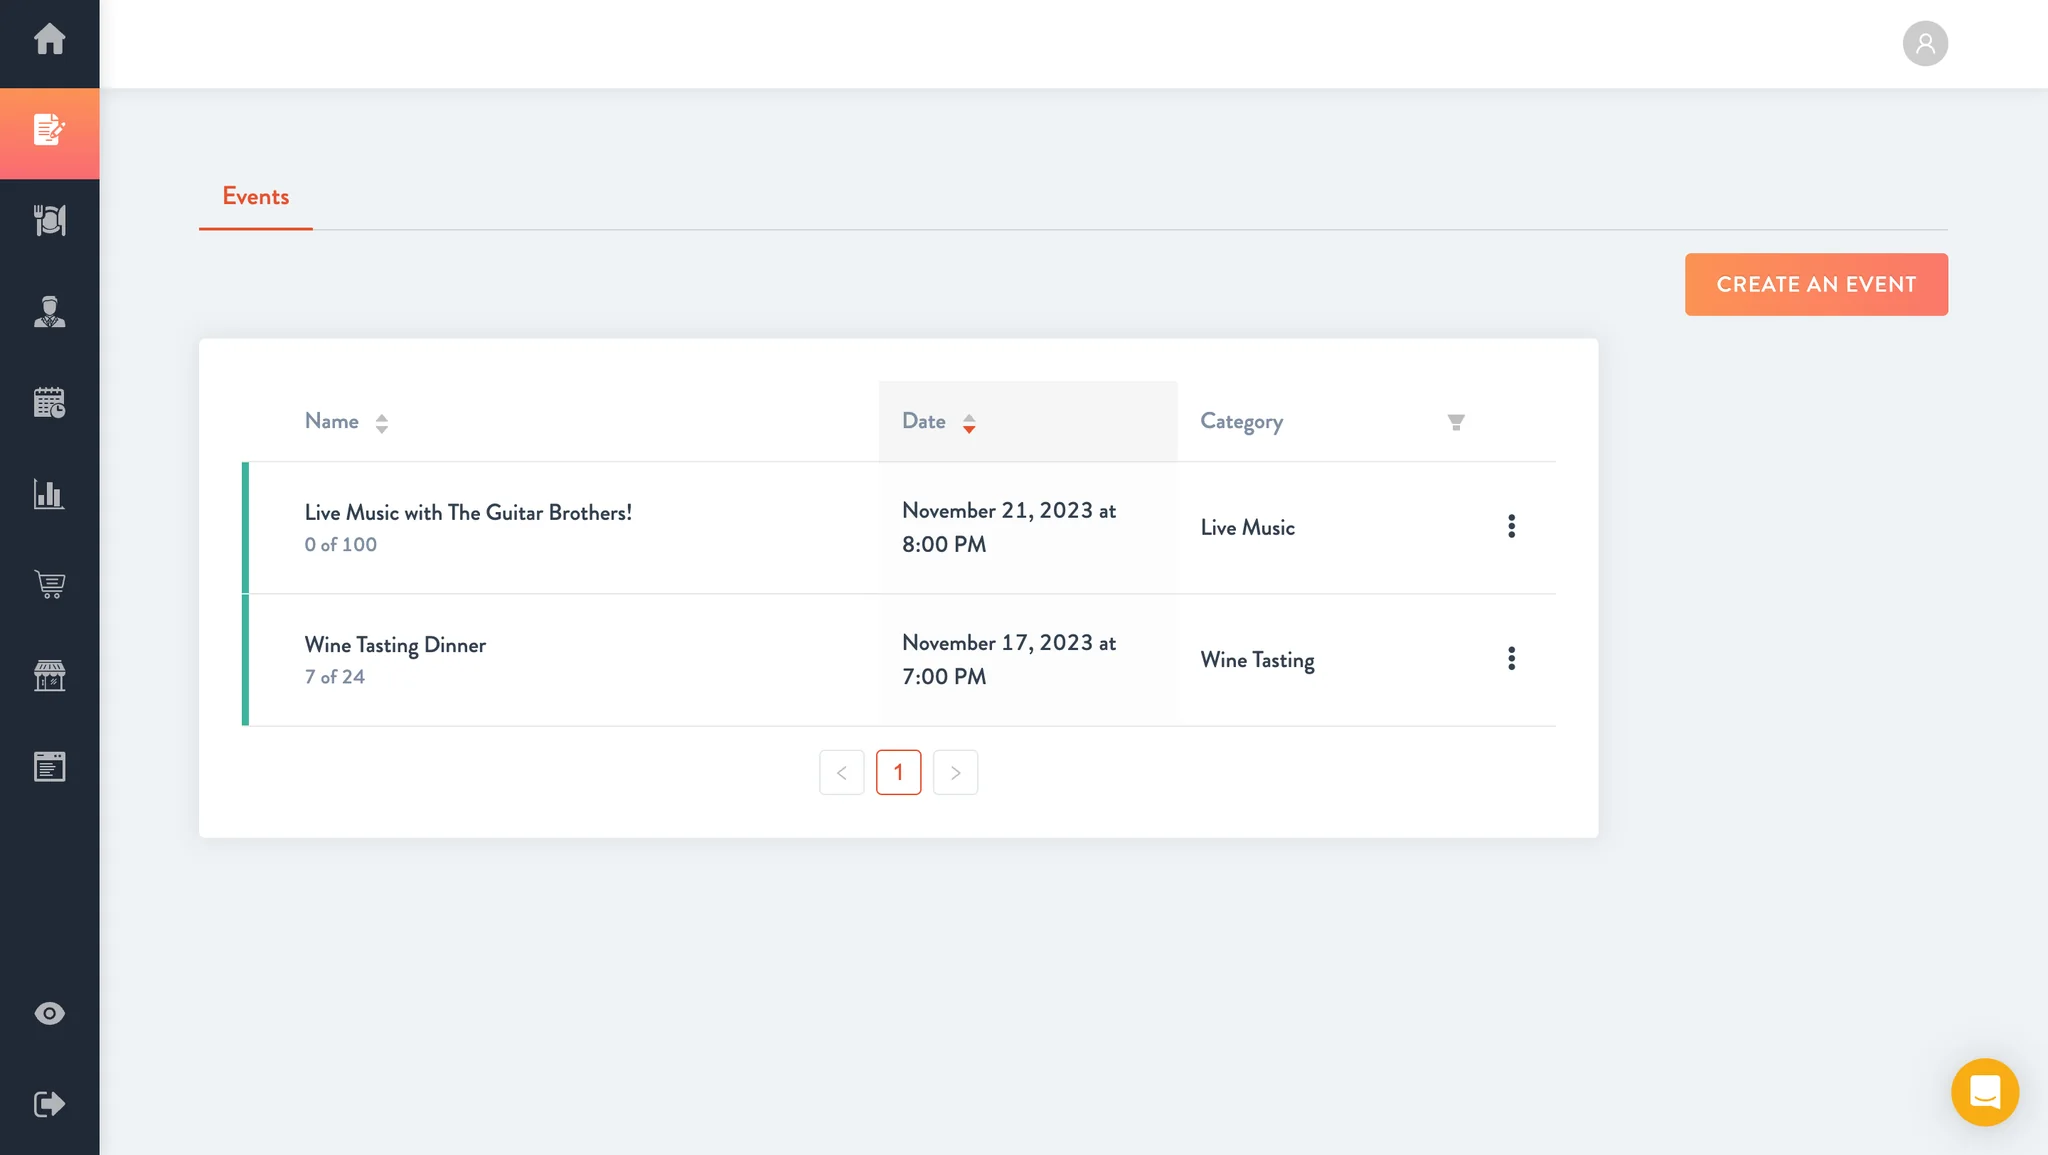Open the shopping cart sidebar icon
The image size is (2048, 1155).
(49, 585)
